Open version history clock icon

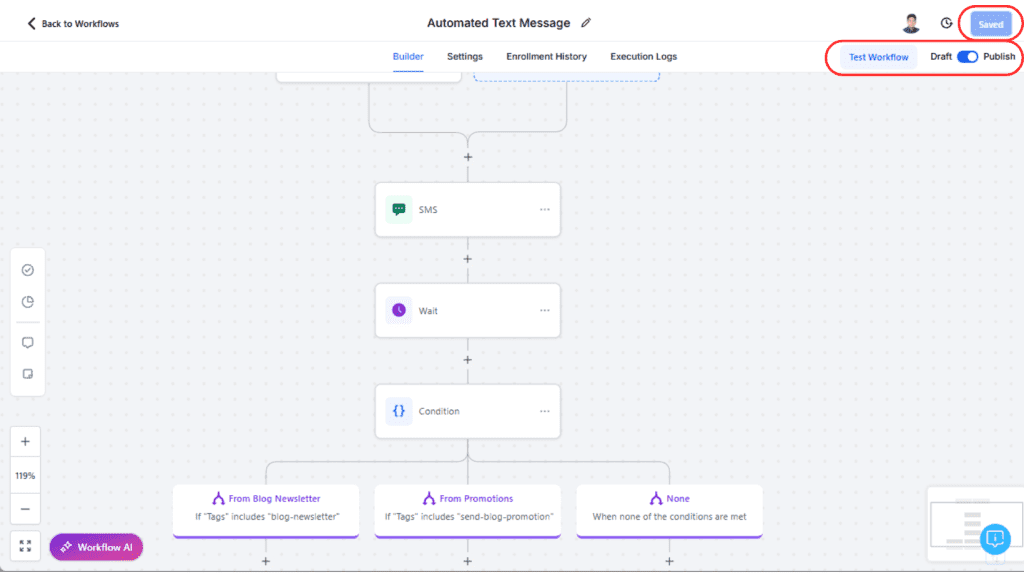pos(946,23)
